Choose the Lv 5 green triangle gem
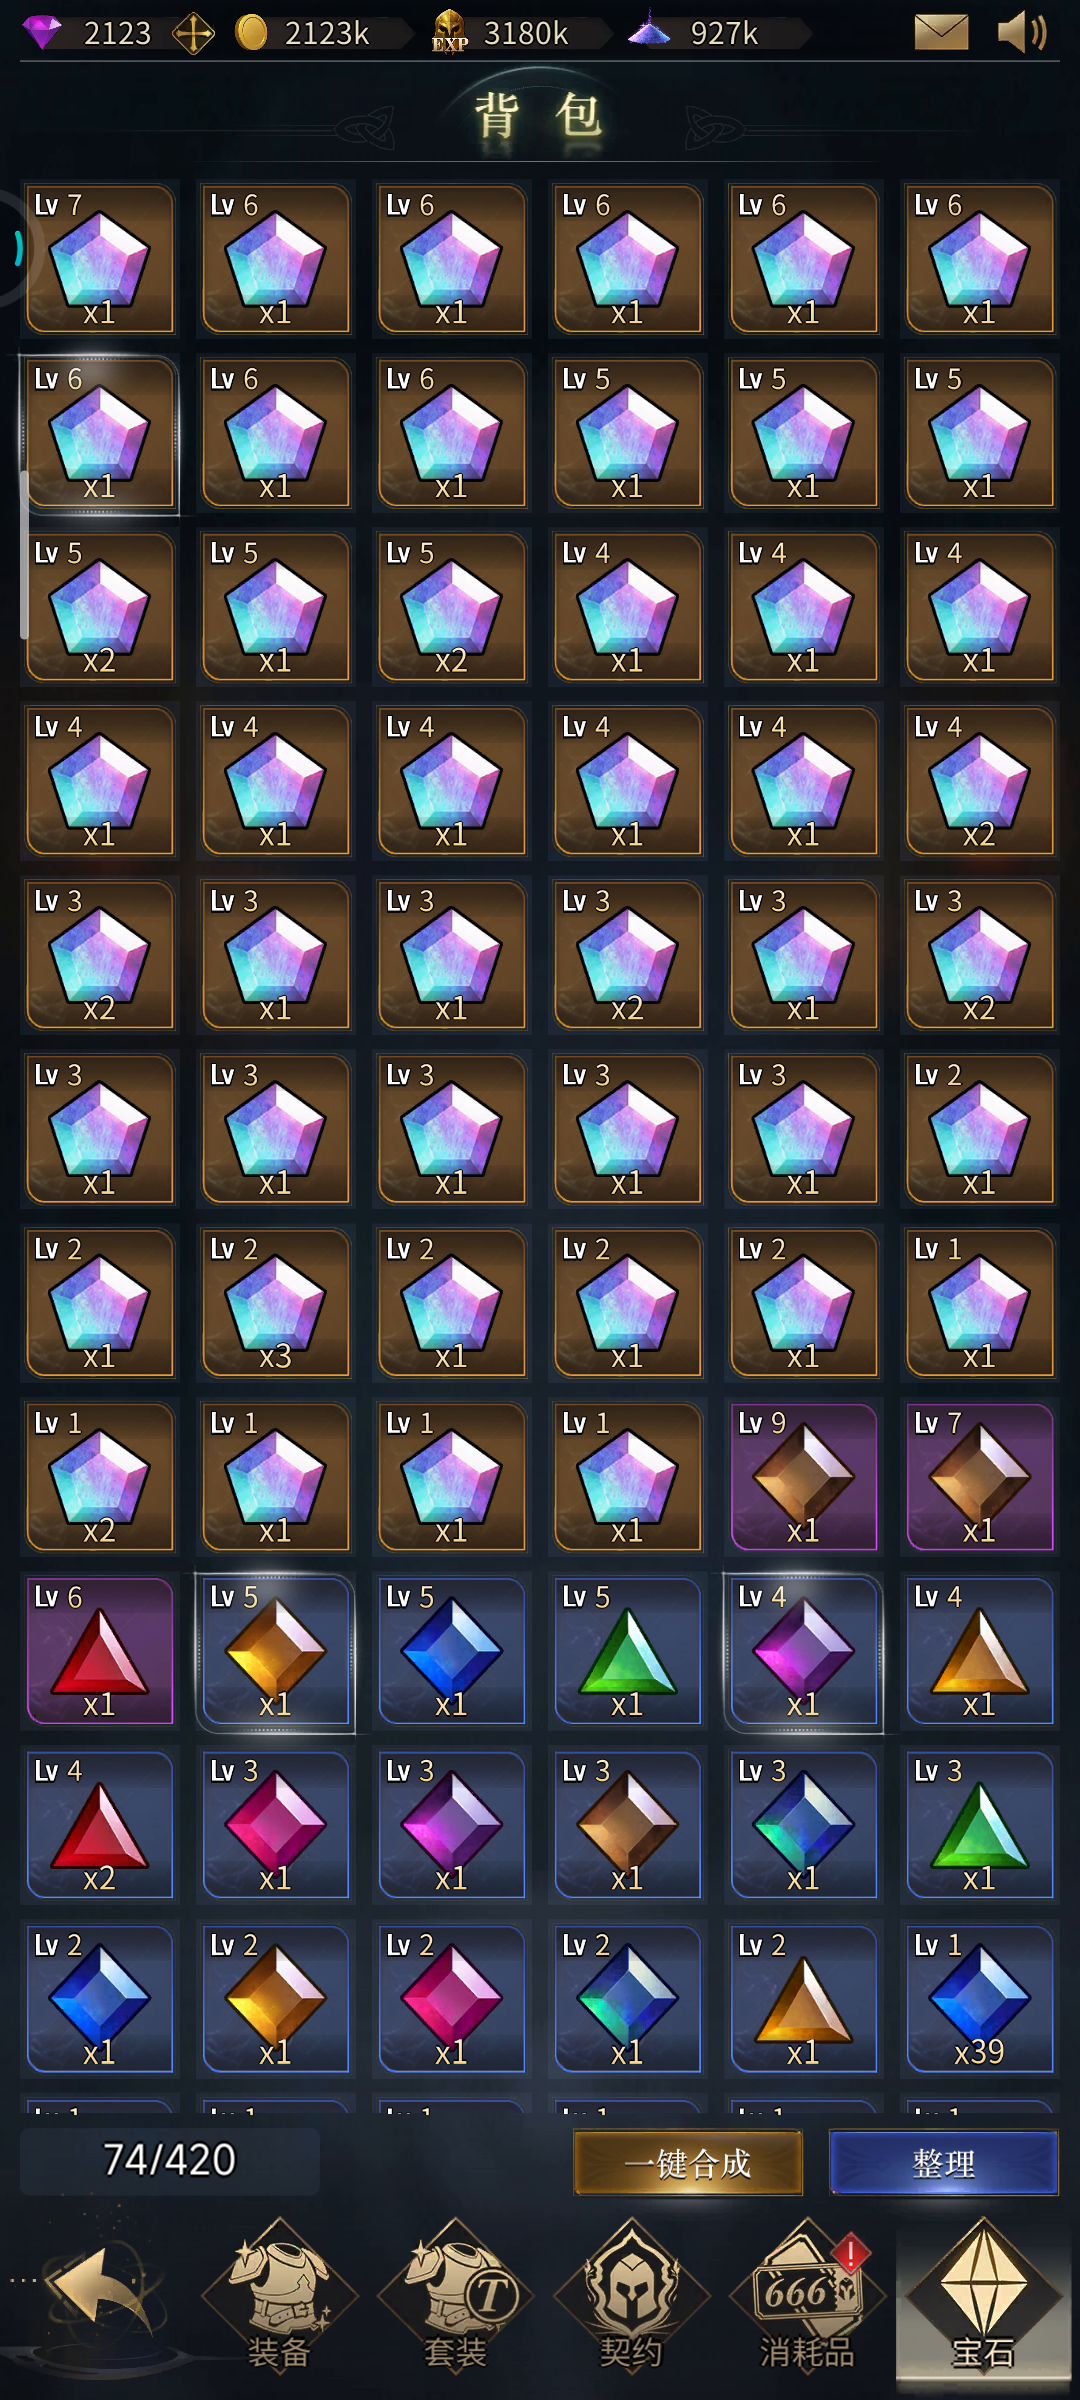 click(628, 1651)
